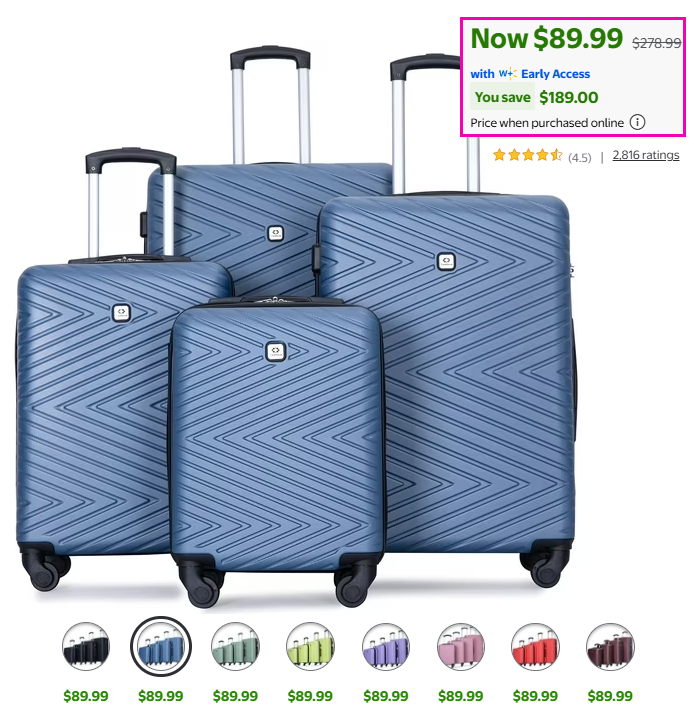Open the 2,816 ratings link
700x718 pixels.
click(x=646, y=155)
